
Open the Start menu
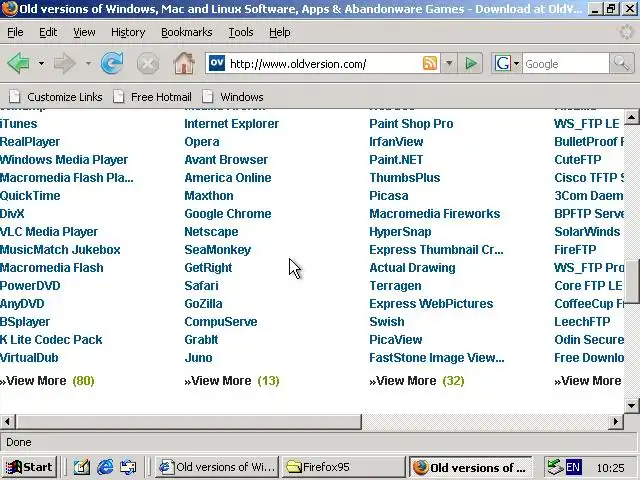(29, 467)
